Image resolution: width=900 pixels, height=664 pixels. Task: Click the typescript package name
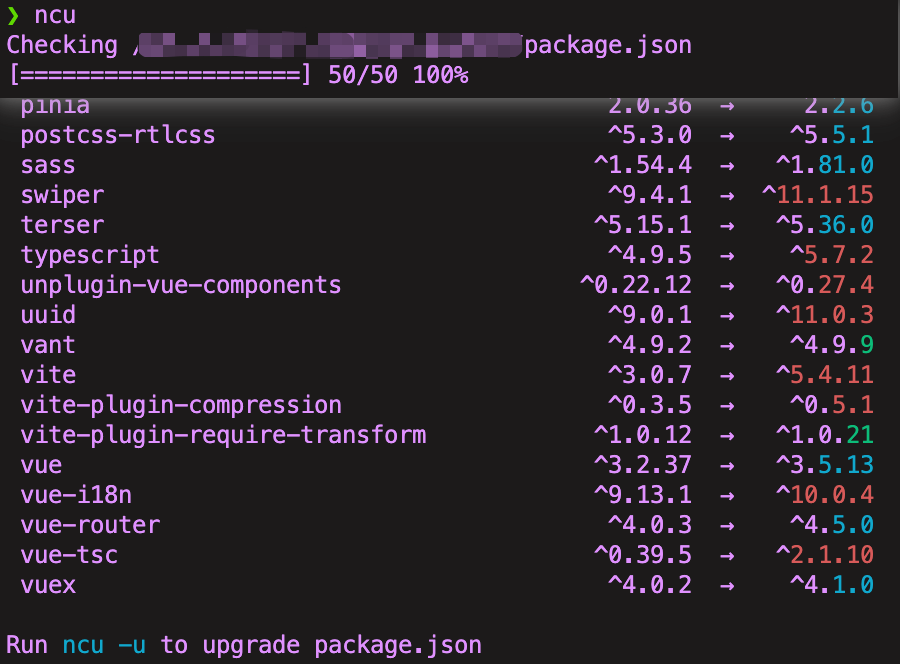coord(90,255)
